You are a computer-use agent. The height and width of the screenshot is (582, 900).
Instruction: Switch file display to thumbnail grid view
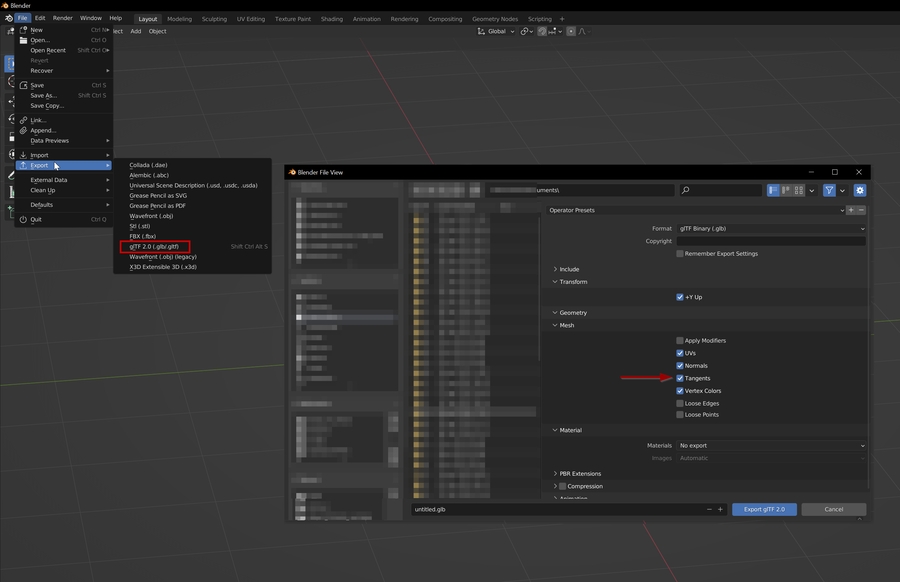tap(799, 190)
